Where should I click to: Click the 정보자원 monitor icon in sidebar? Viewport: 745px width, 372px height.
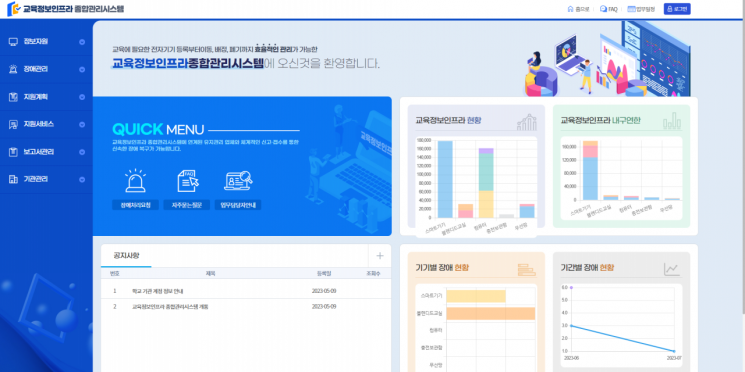(13, 42)
